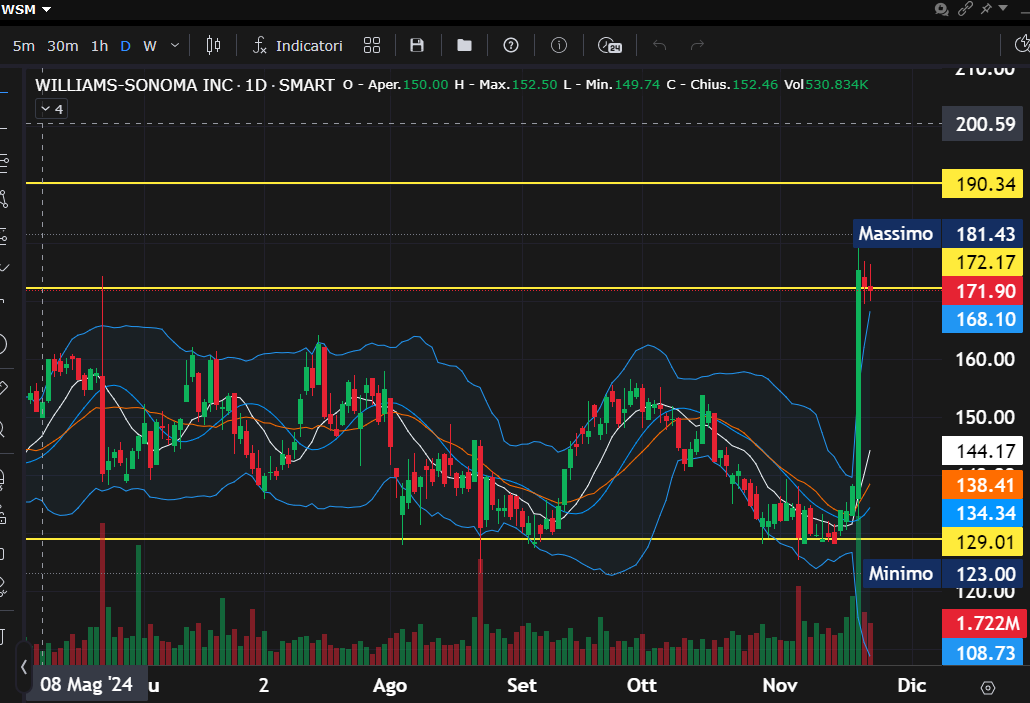Expand the collapsed indicators legend showing 4
This screenshot has width=1030, height=703.
tap(52, 109)
